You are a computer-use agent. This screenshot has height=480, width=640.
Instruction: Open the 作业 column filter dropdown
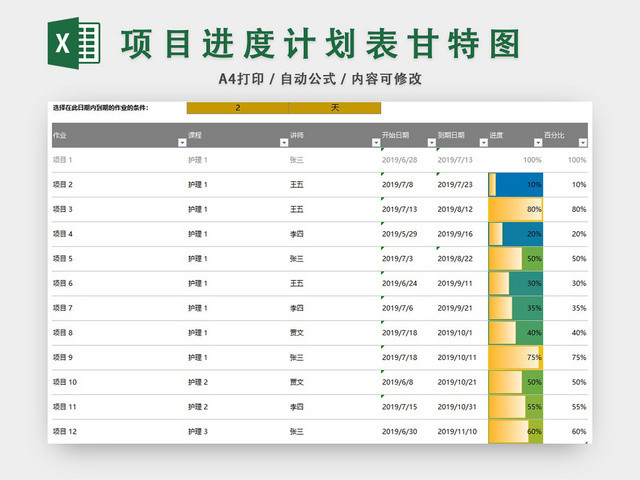pyautogui.click(x=182, y=142)
